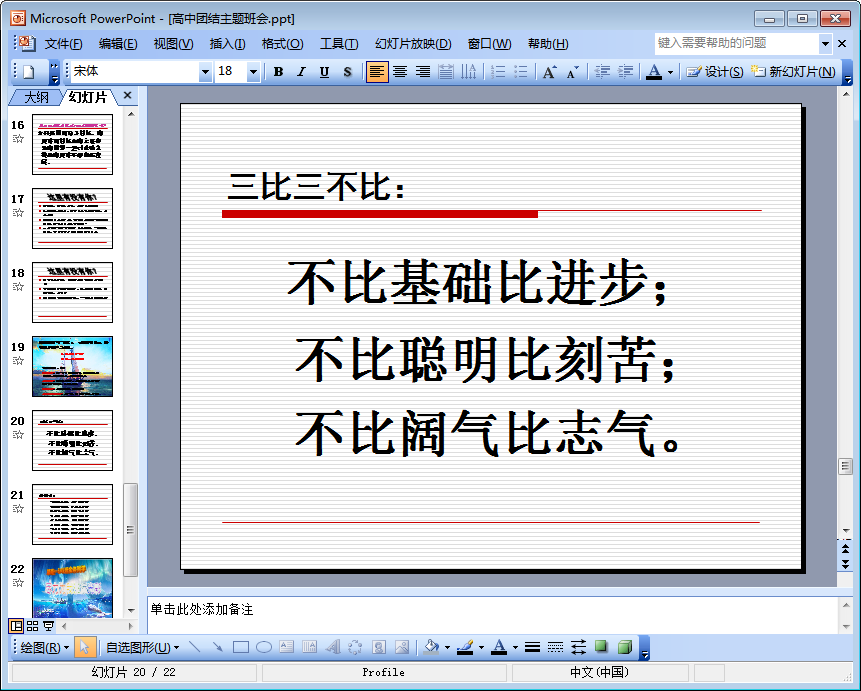
Task: Open the 设计(S) design pane
Action: pyautogui.click(x=714, y=72)
